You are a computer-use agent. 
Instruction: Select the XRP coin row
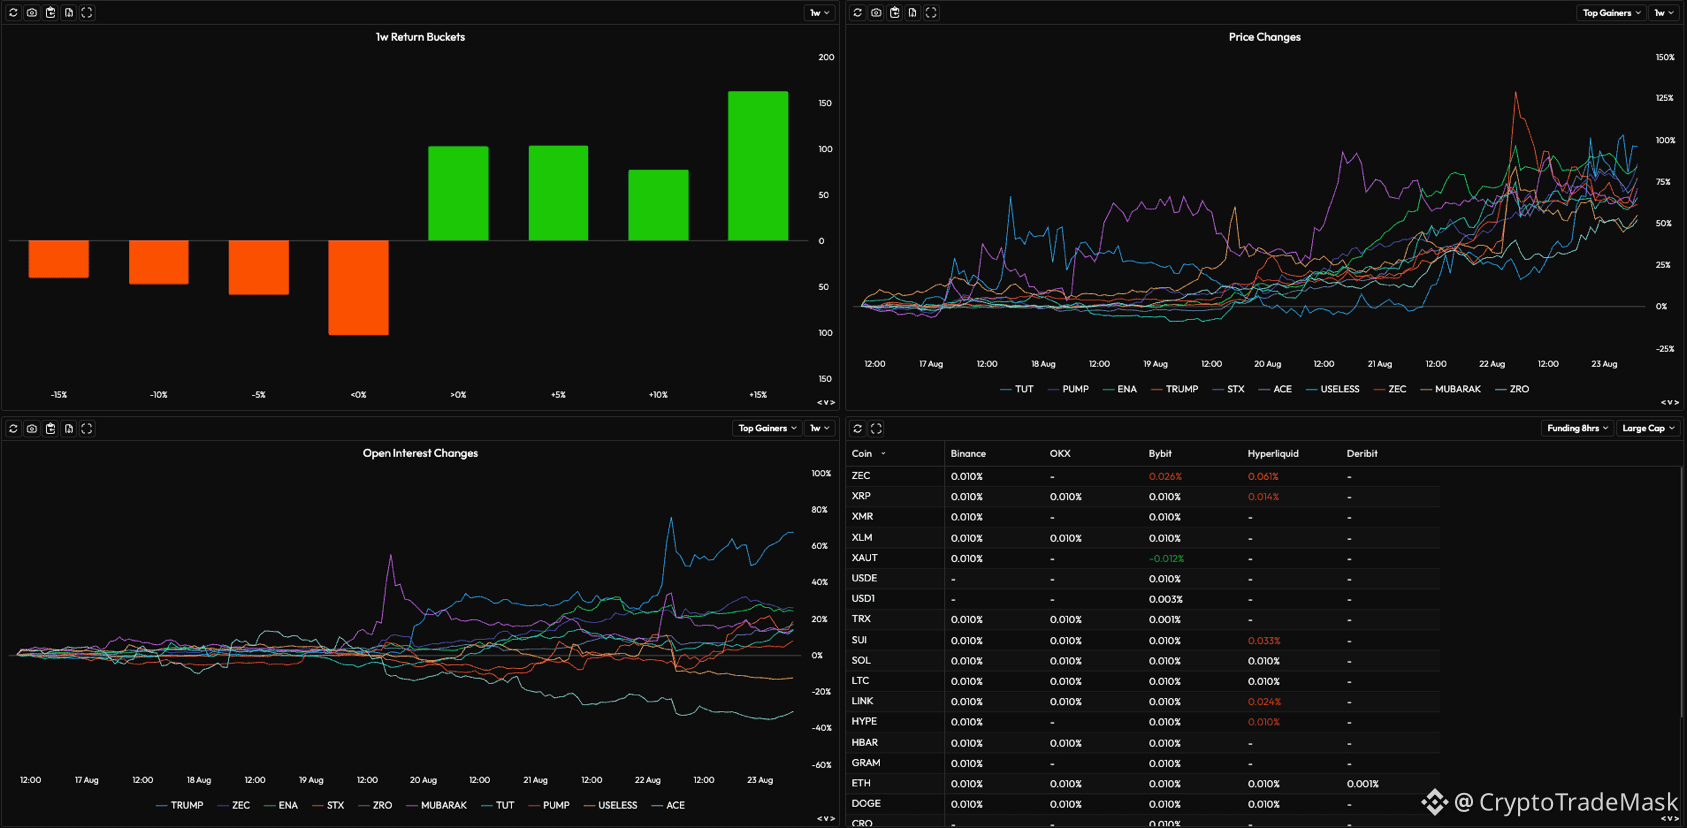click(x=1143, y=497)
